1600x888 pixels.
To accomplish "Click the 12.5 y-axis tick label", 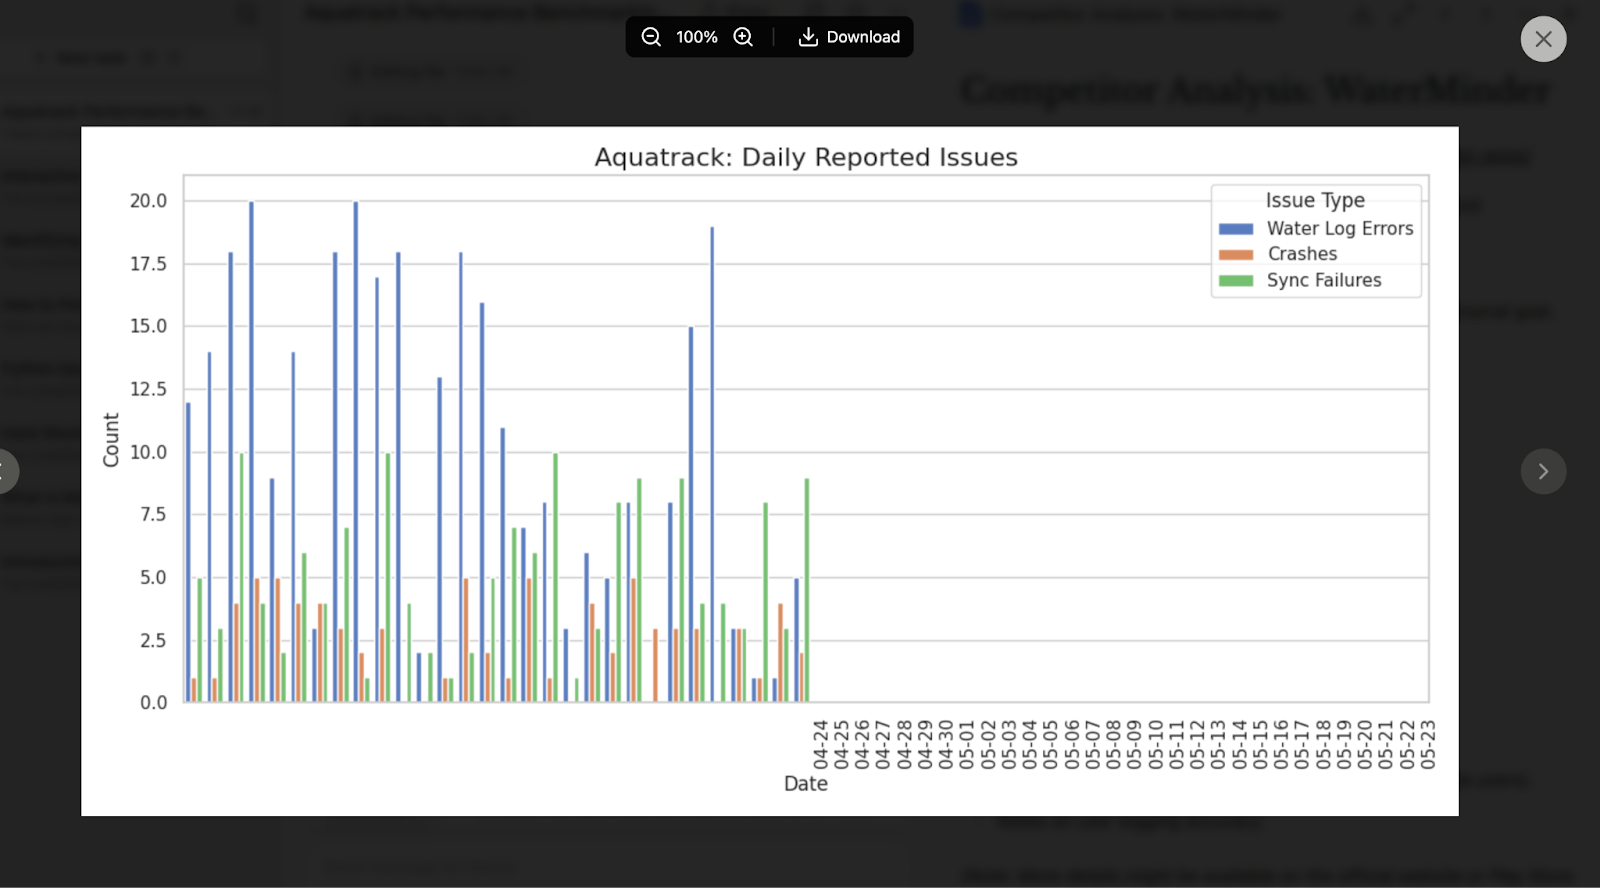I will click(x=148, y=389).
